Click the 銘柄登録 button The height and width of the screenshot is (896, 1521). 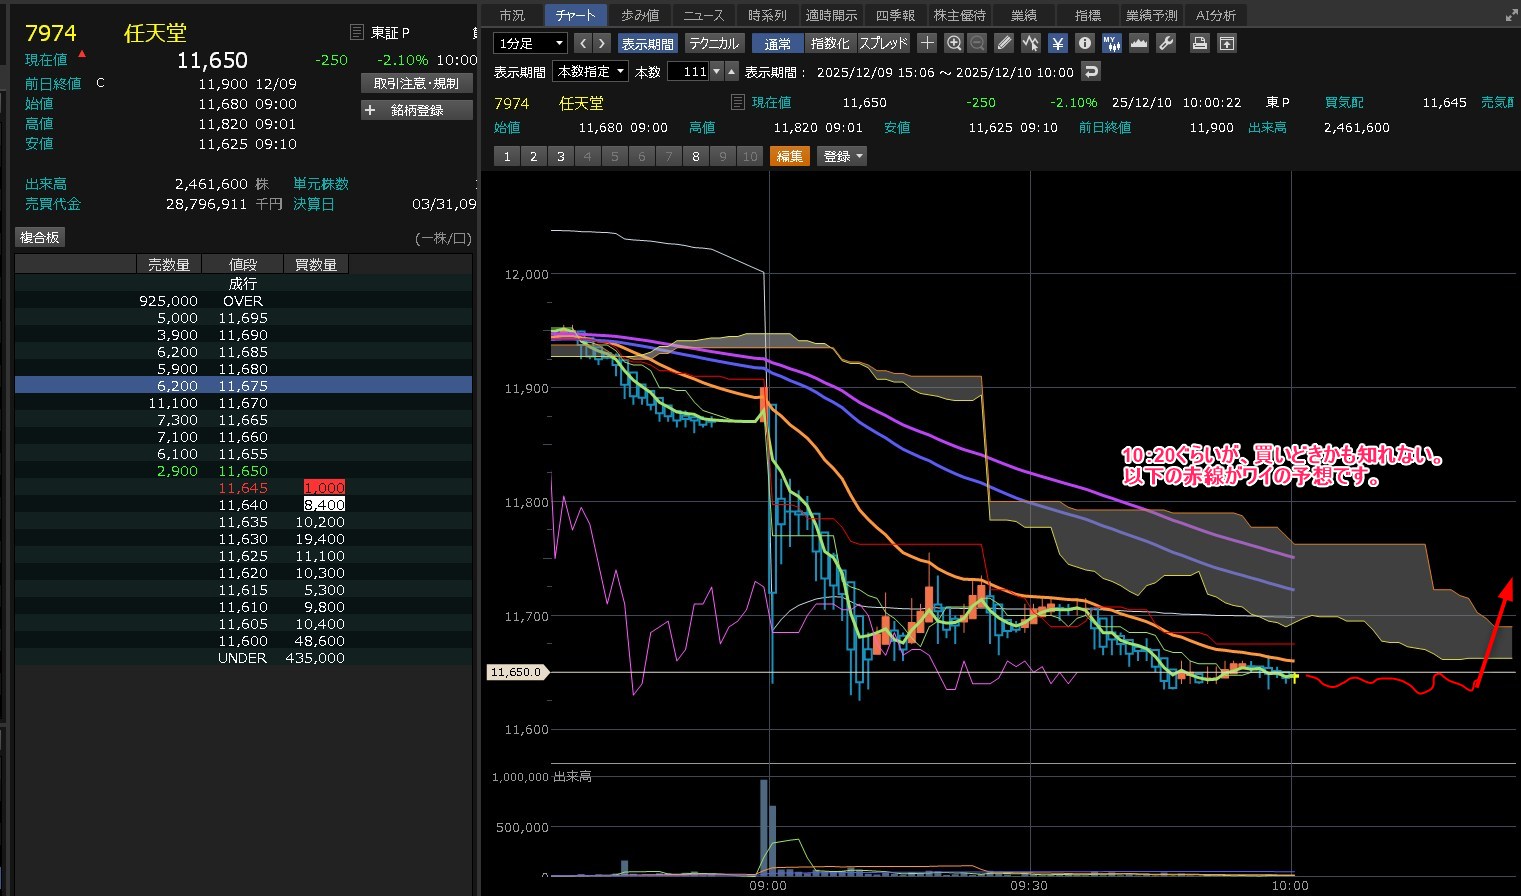coord(416,110)
